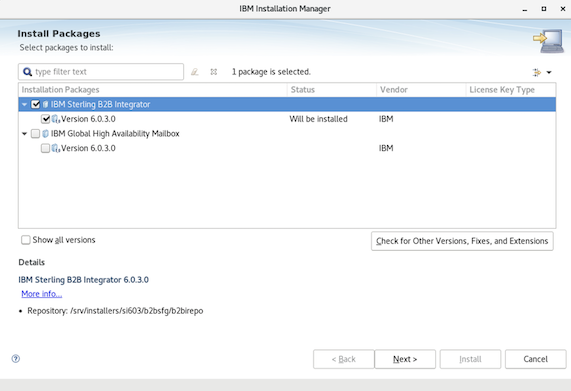Screen dimensions: 571x391
Task: Select the IBM Sterling B2B Integrator row label
Action: point(100,104)
